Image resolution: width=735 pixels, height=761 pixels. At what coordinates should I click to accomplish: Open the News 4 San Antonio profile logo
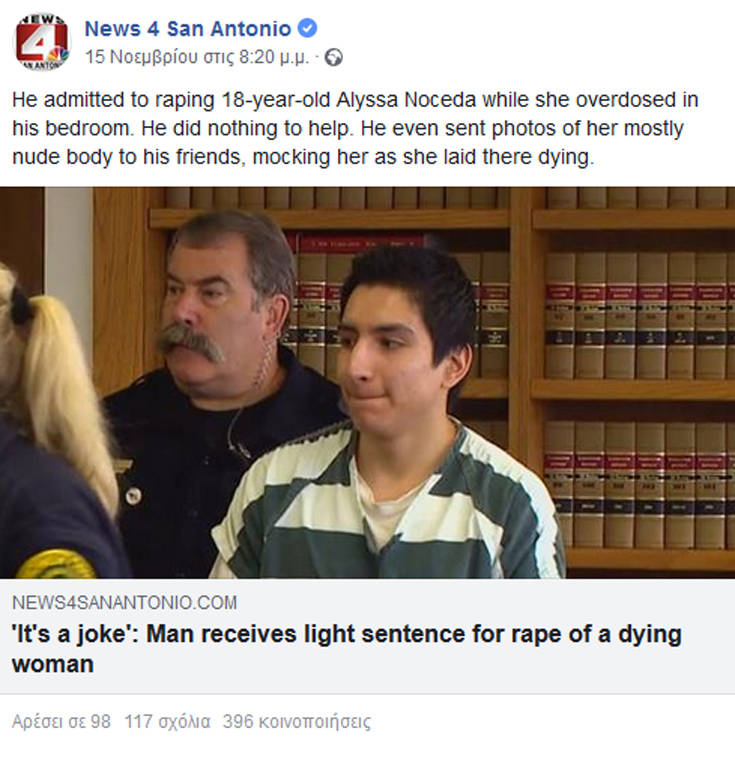point(42,41)
